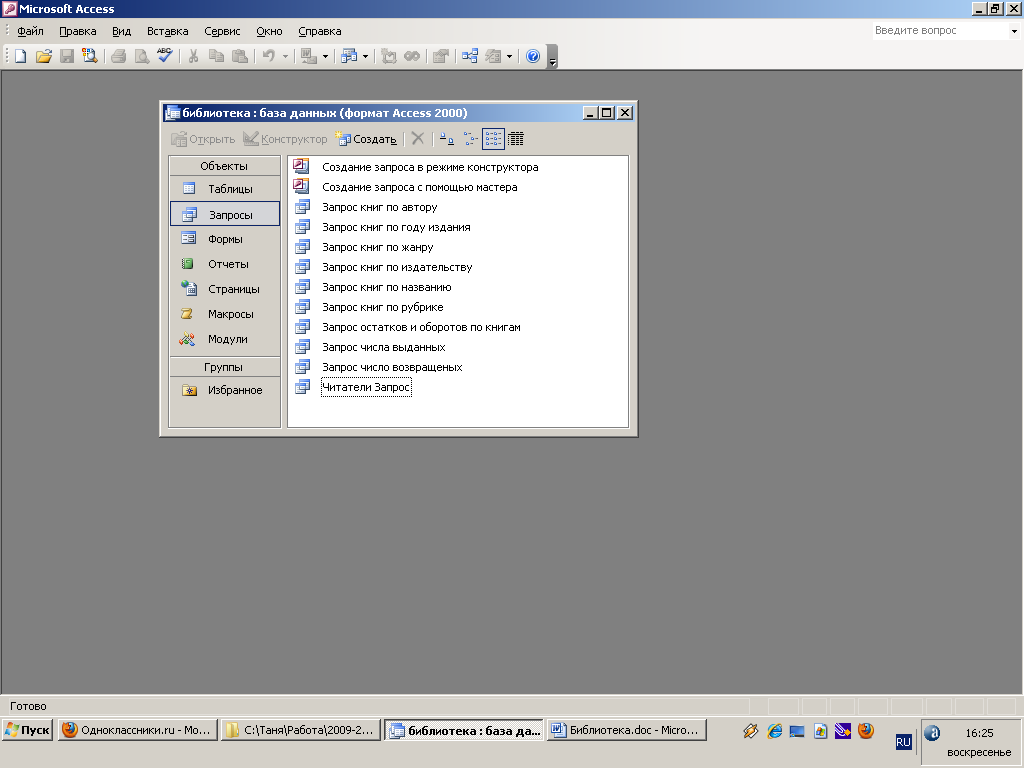Viewport: 1024px width, 768px height.
Task: Switch to Библиотека.doc taskbar window
Action: pyautogui.click(x=626, y=730)
